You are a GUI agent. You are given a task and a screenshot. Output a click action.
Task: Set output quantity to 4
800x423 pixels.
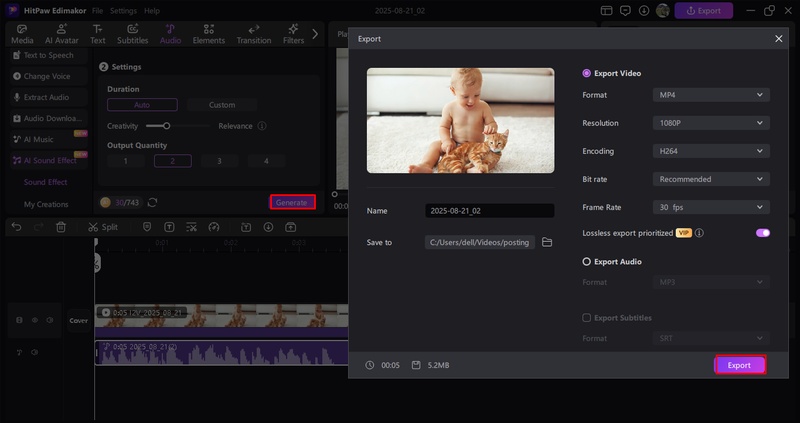(266, 161)
